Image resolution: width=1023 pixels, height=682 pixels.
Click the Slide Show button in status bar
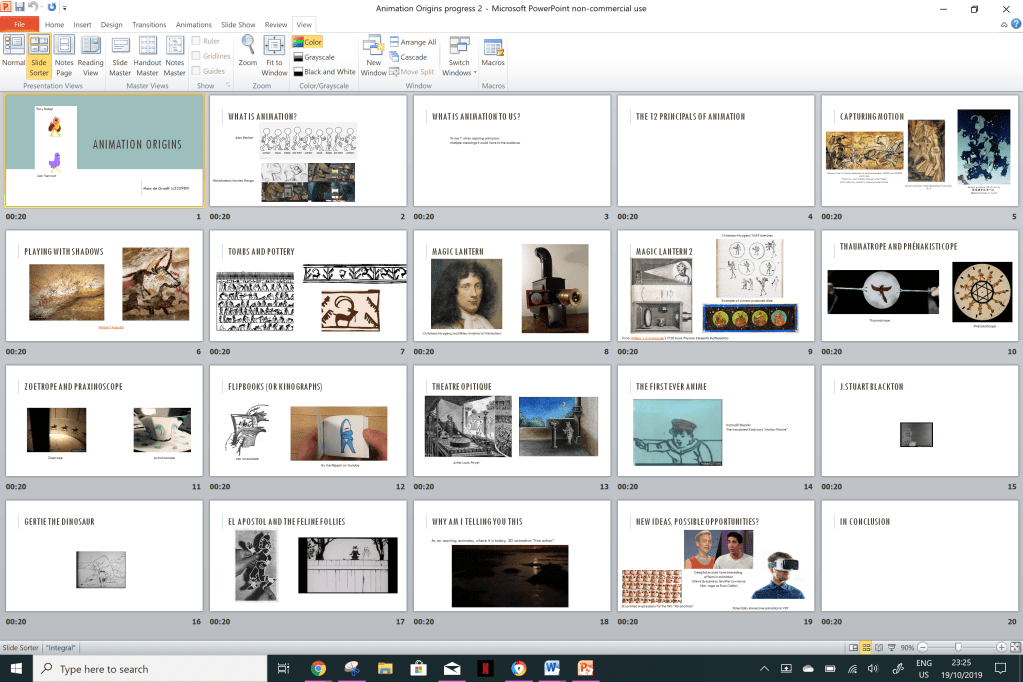(892, 648)
